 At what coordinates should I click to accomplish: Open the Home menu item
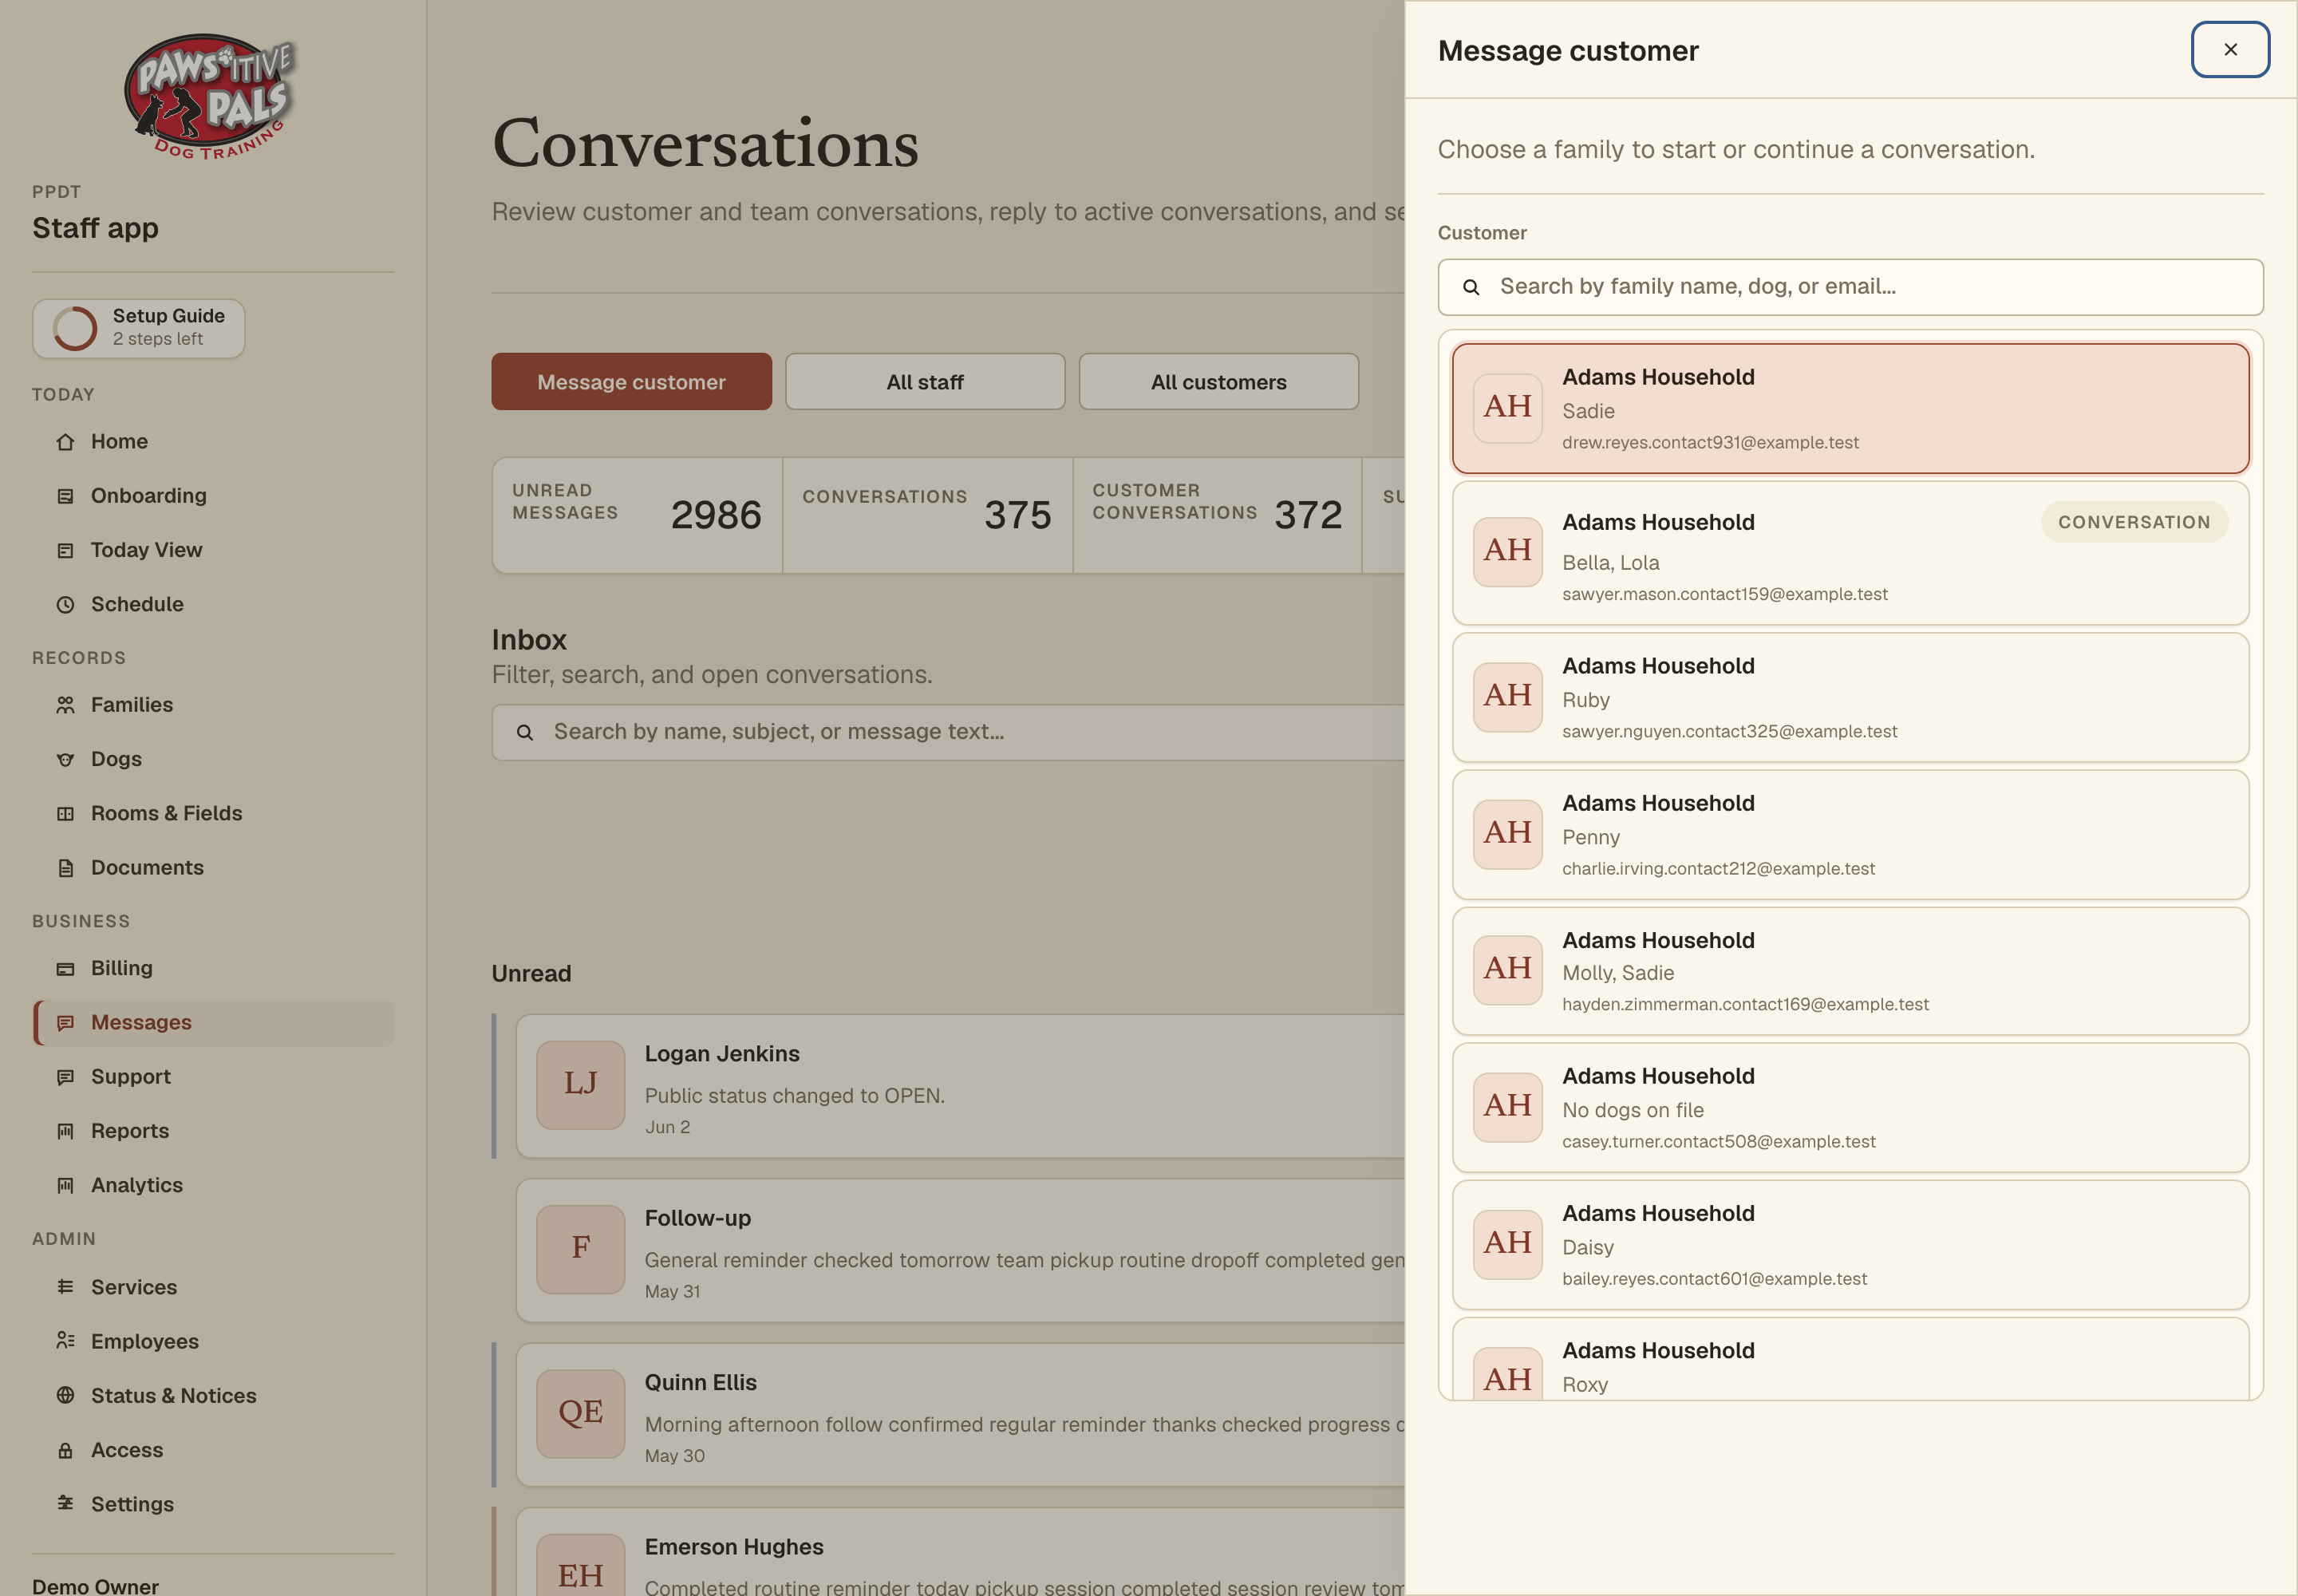[119, 442]
